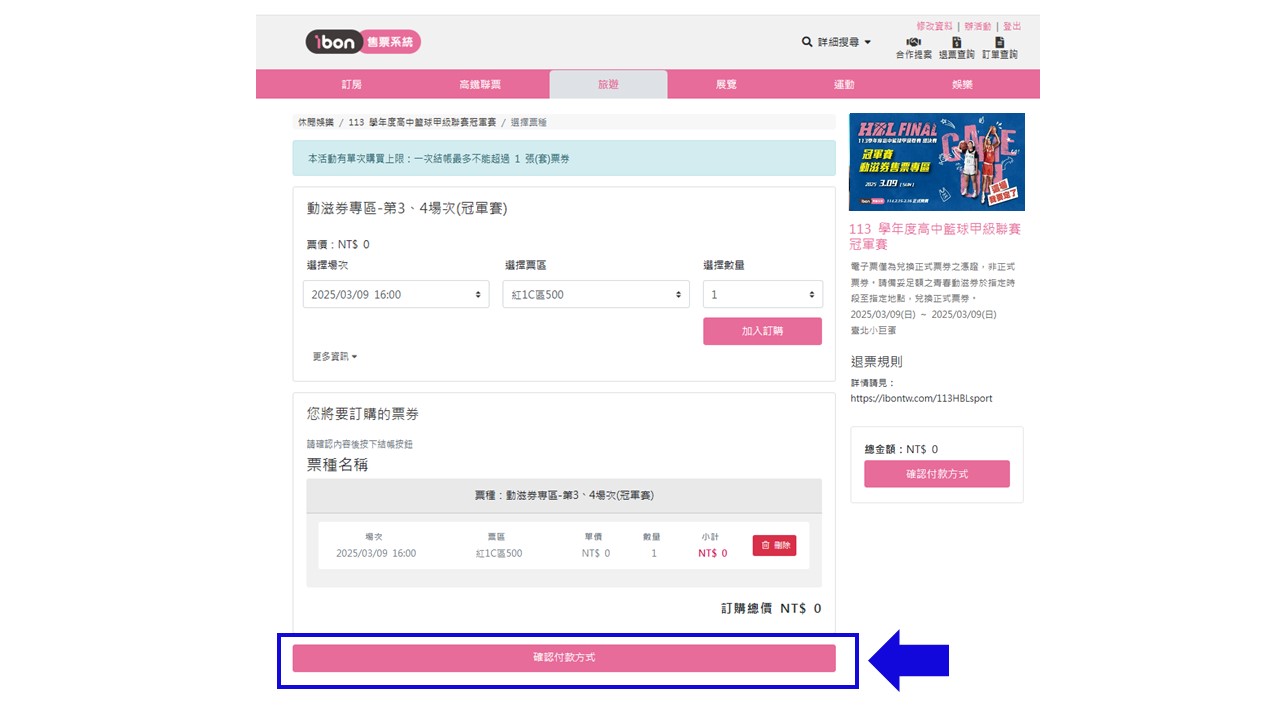
Task: Click the wide 確認付款方式 button at bottom
Action: 564,658
